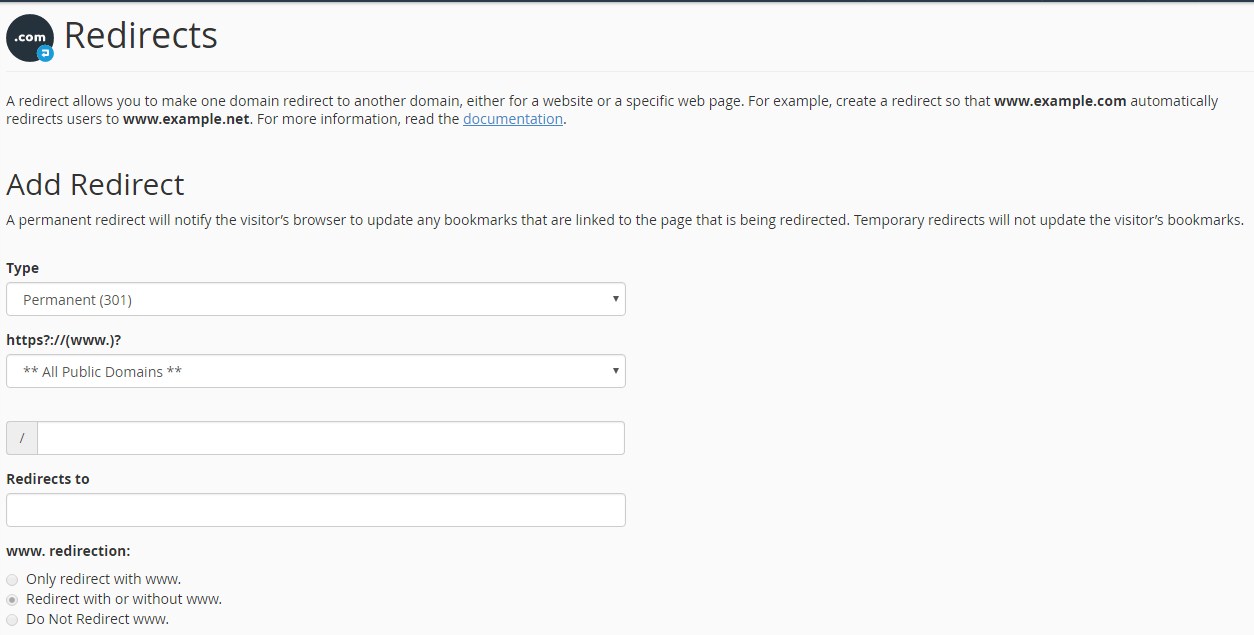Open the documentation link

coord(512,119)
